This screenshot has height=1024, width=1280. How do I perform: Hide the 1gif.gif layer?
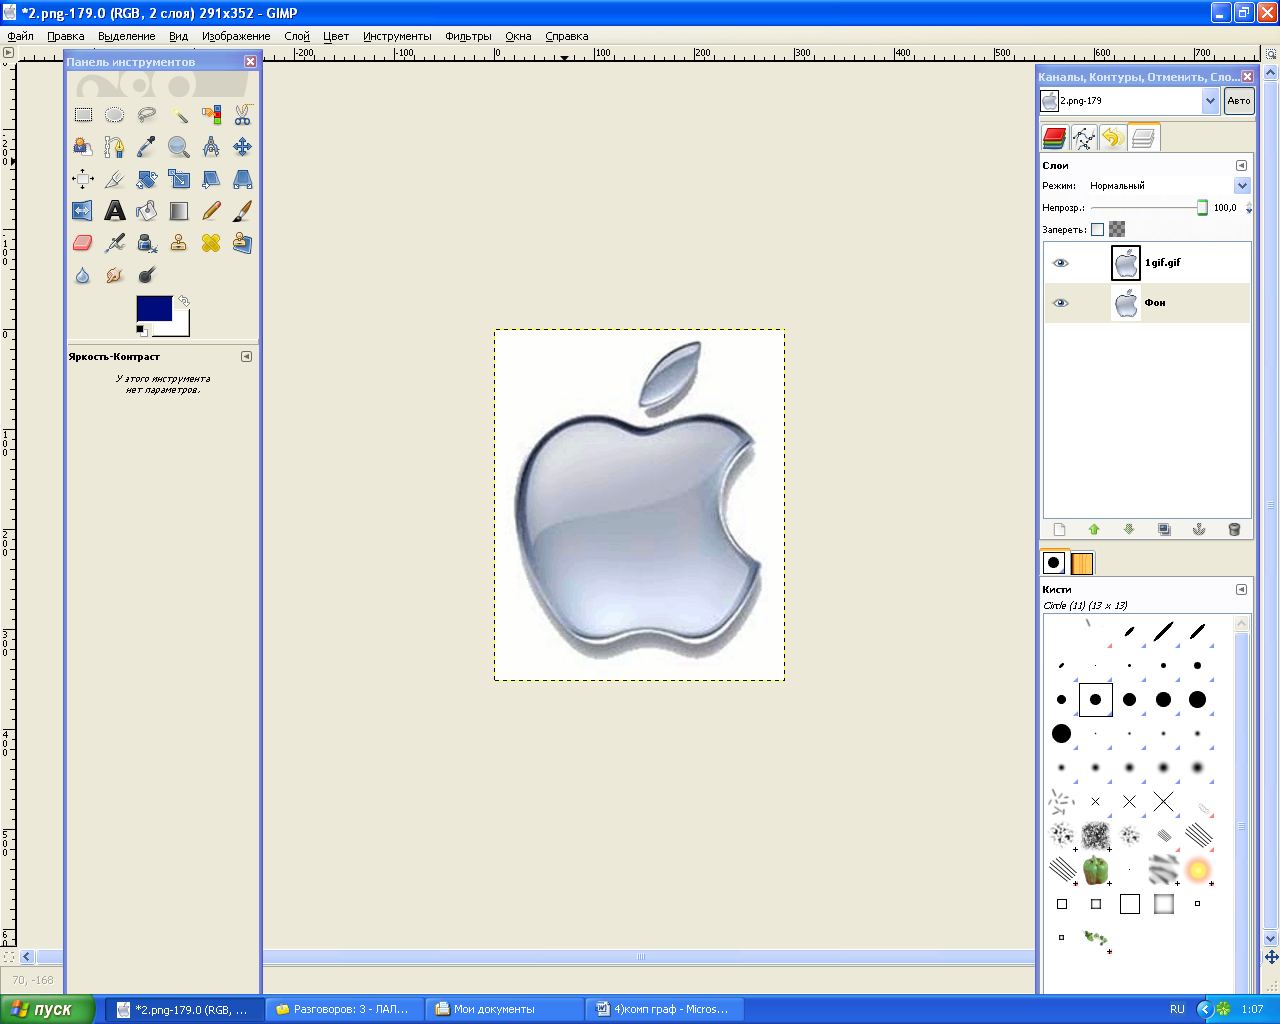pyautogui.click(x=1061, y=263)
